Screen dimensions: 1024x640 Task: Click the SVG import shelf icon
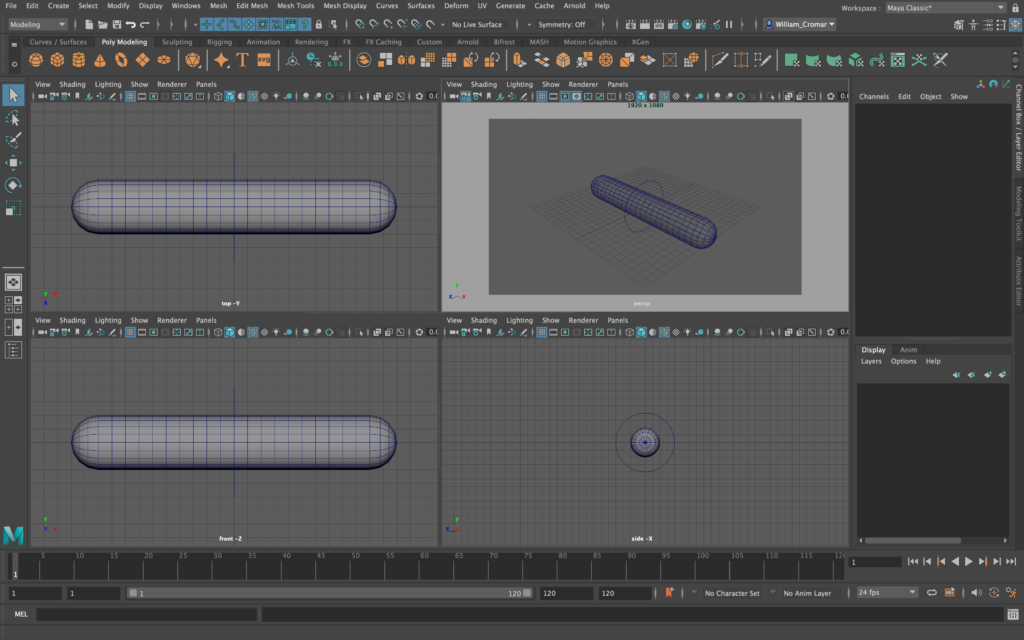click(264, 61)
